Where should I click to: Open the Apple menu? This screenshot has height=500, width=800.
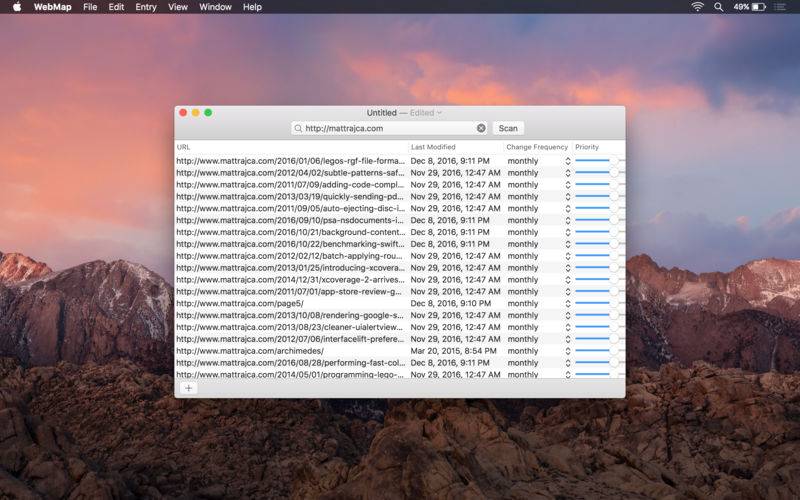click(x=17, y=7)
